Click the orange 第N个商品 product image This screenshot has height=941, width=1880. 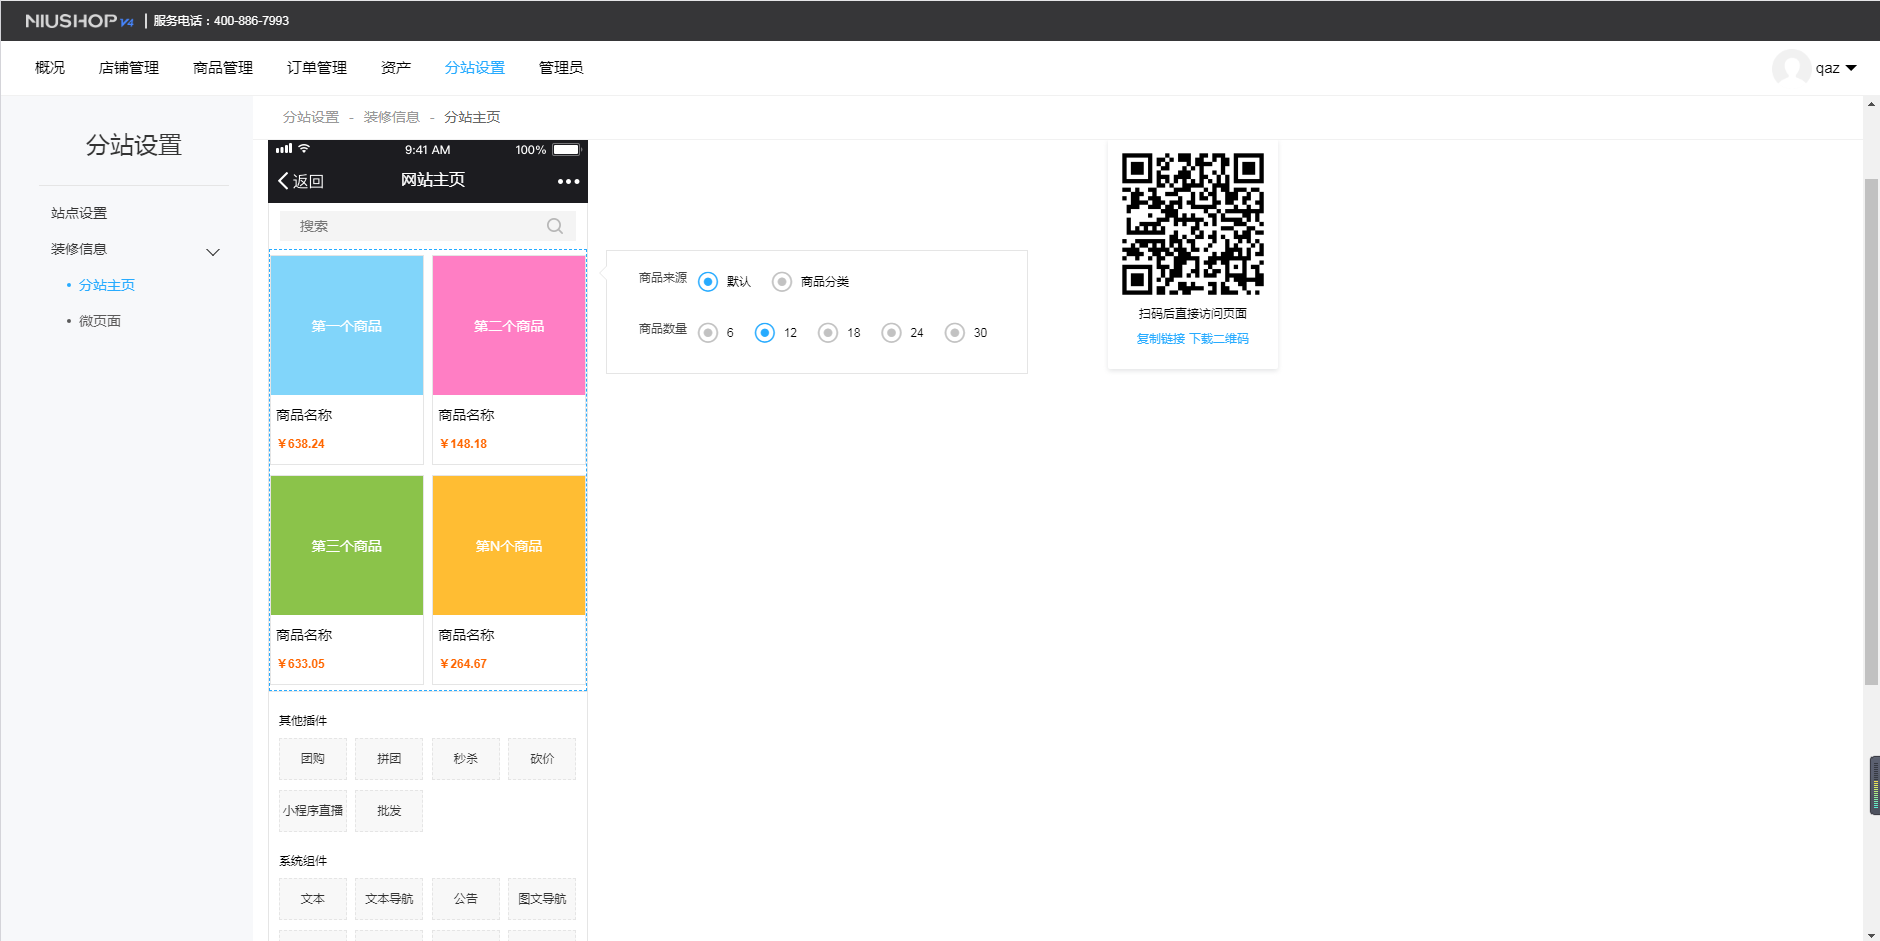point(509,545)
